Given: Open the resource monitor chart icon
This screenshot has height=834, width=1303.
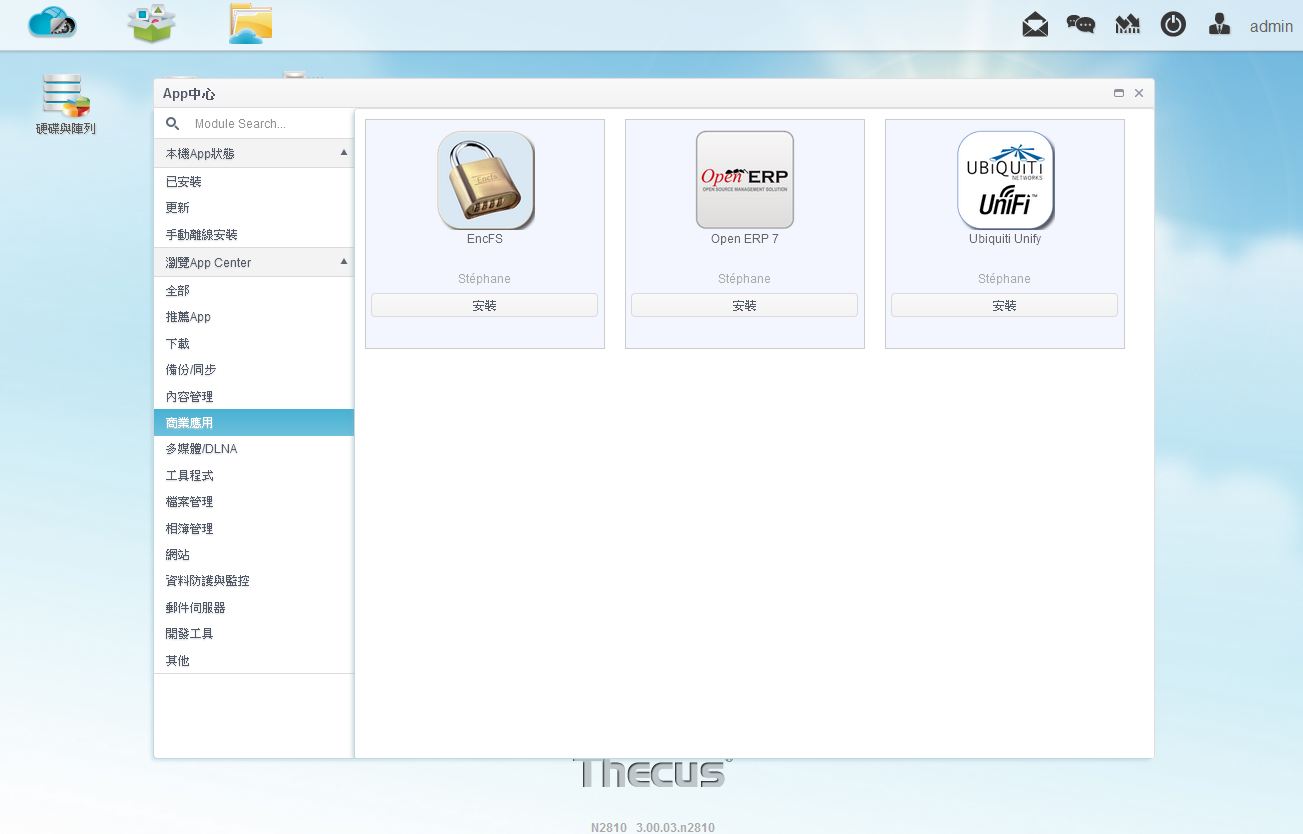Looking at the screenshot, I should [x=1127, y=25].
